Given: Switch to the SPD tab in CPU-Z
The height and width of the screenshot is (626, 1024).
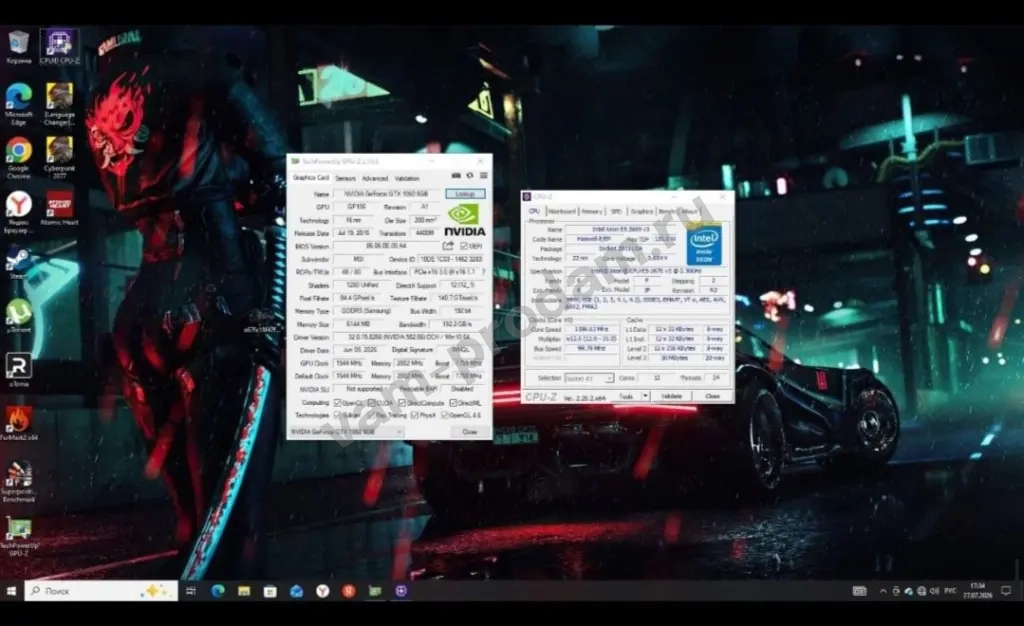Looking at the screenshot, I should pyautogui.click(x=616, y=211).
